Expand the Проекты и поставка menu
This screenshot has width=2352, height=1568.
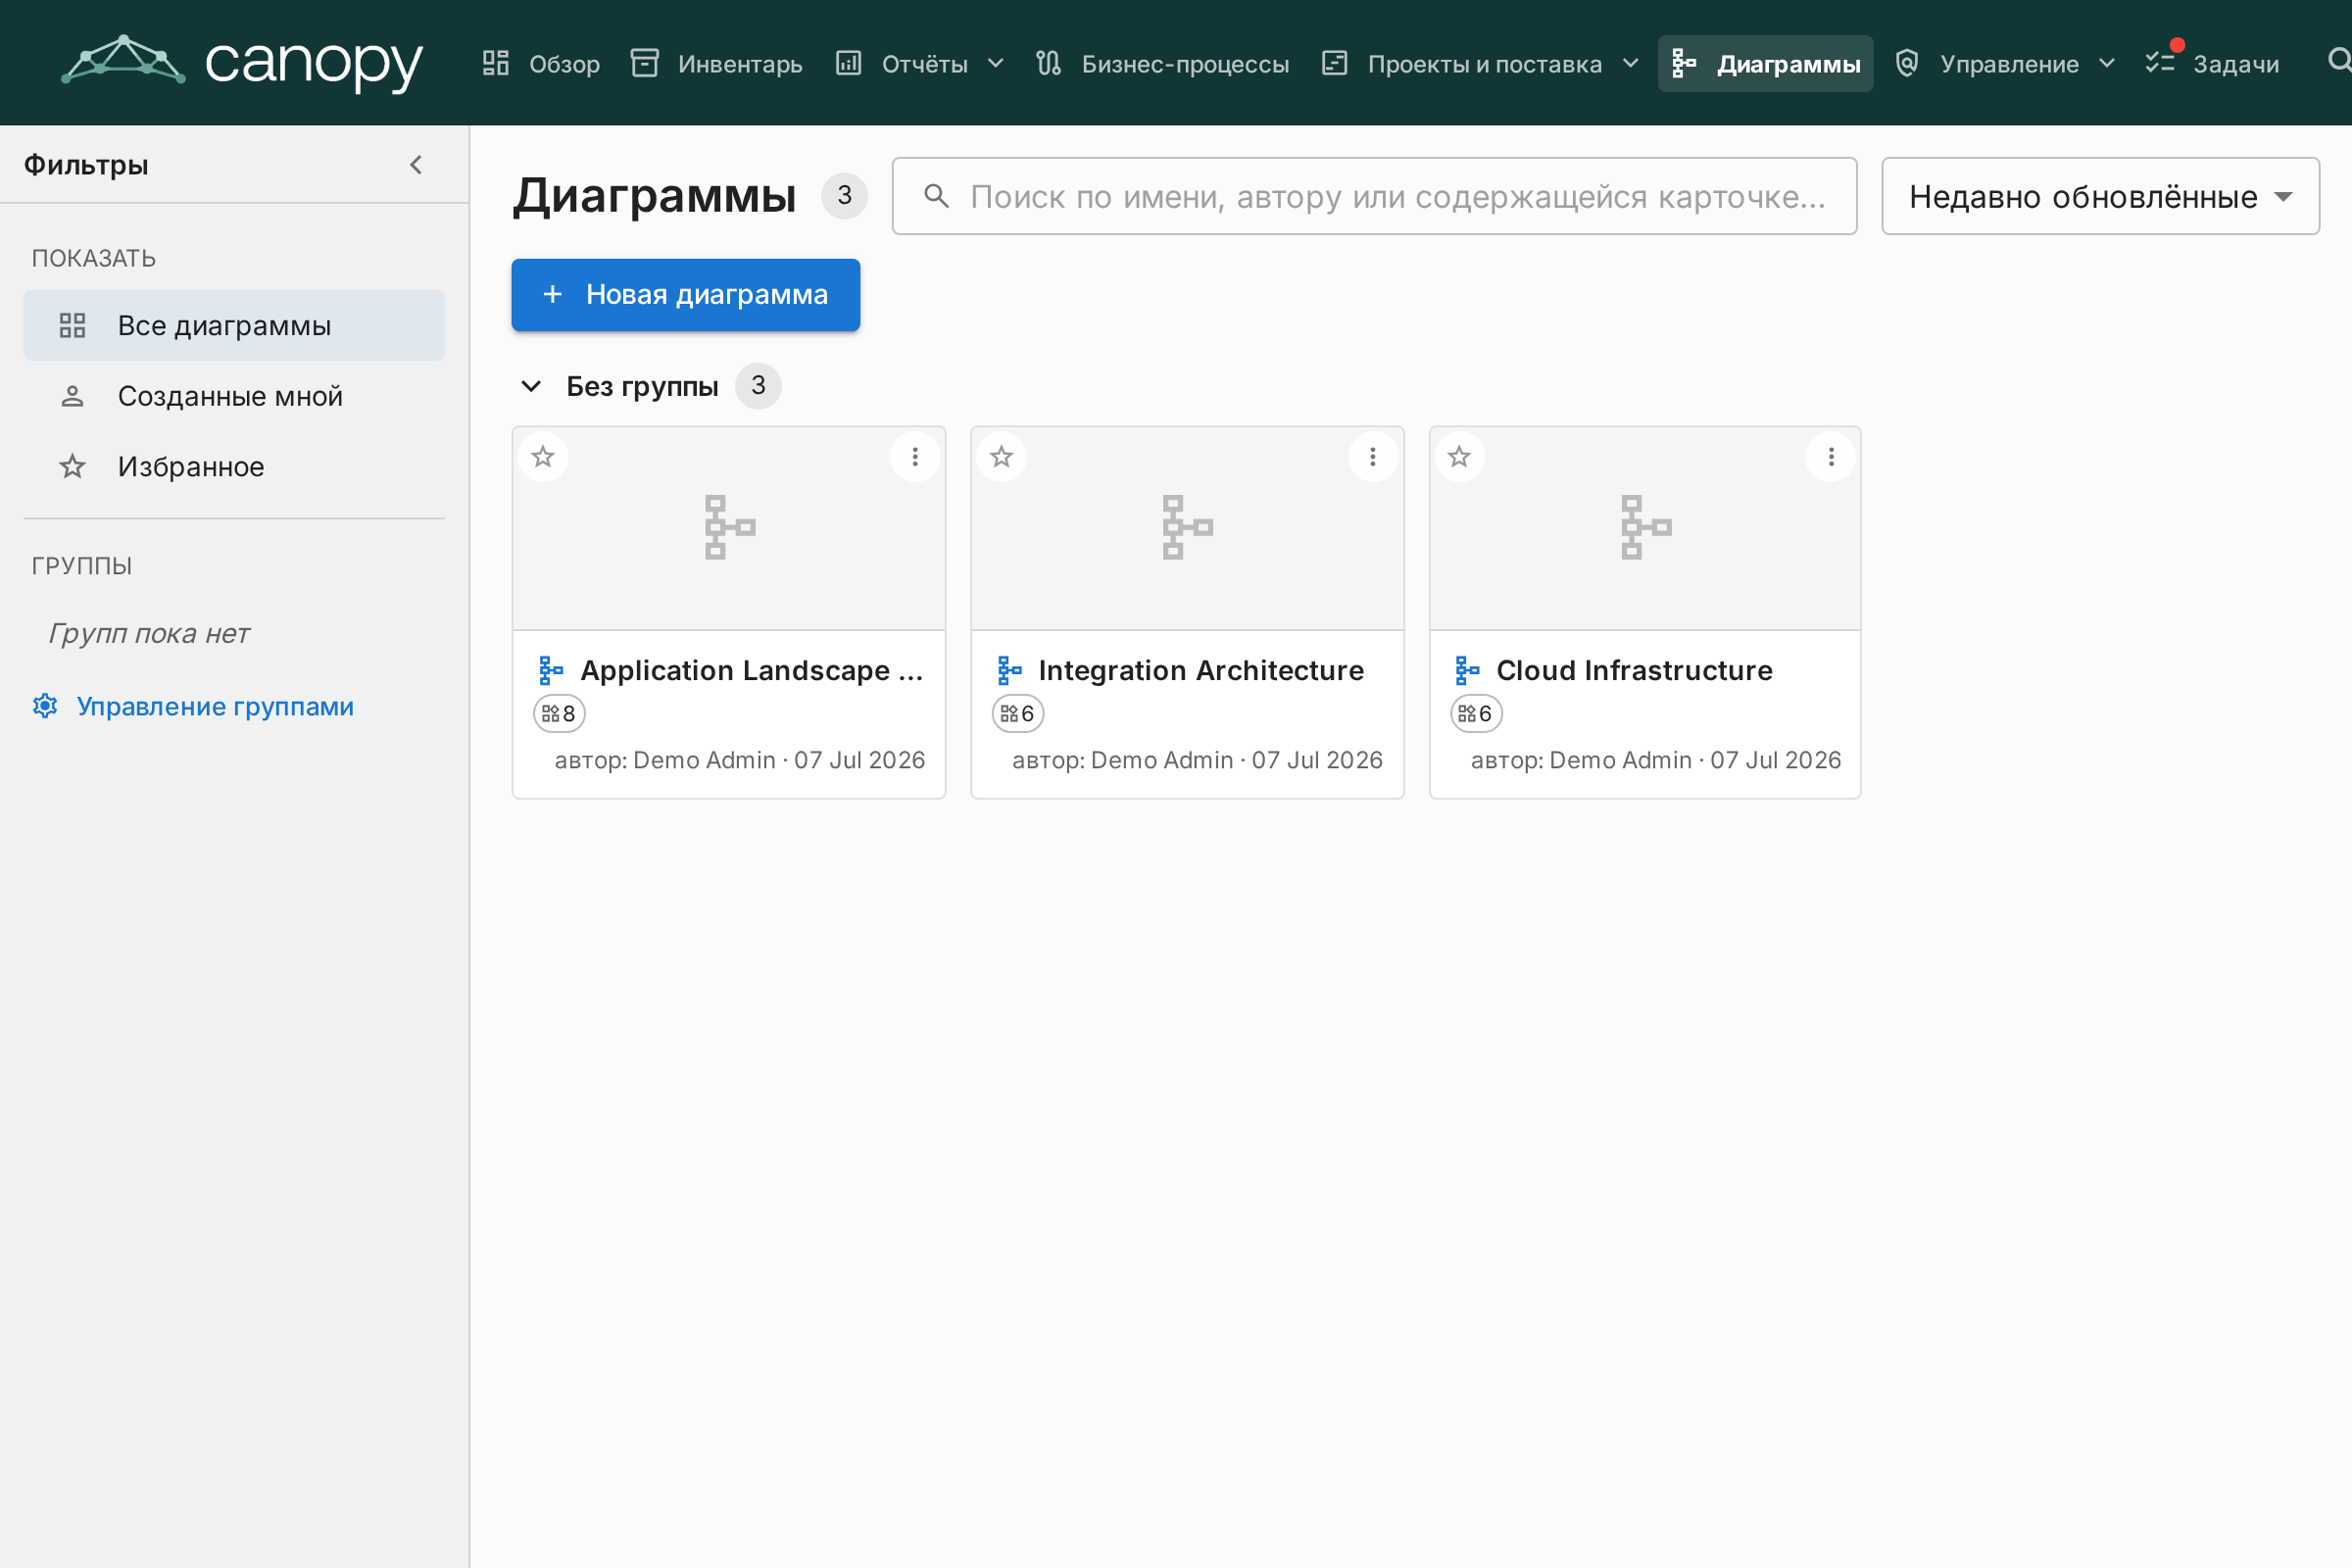tap(1481, 64)
